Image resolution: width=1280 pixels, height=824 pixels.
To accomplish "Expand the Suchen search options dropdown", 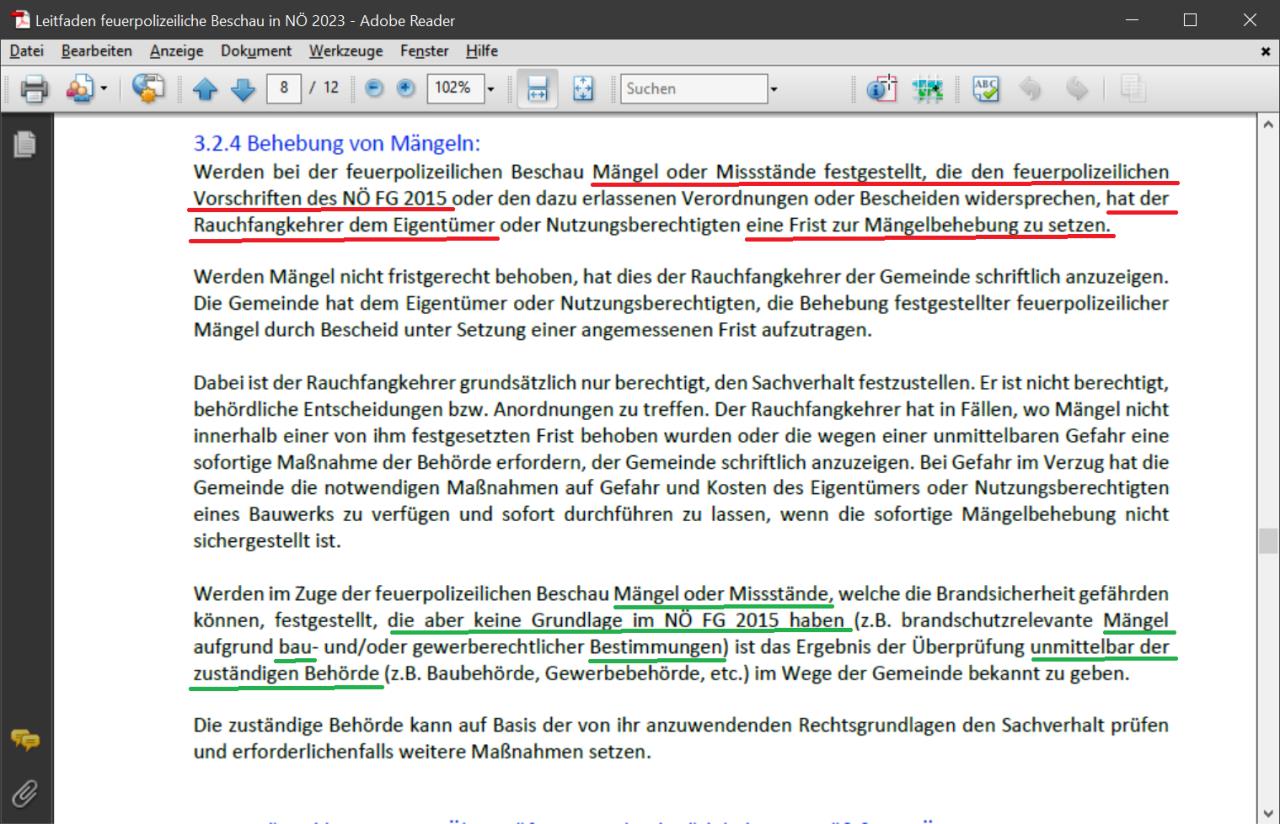I will tap(773, 89).
